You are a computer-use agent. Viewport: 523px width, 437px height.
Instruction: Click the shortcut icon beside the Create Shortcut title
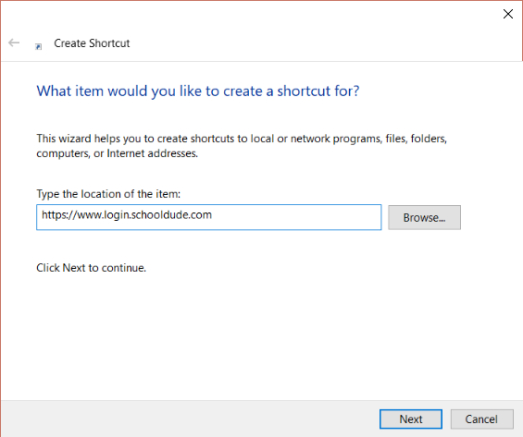[39, 47]
